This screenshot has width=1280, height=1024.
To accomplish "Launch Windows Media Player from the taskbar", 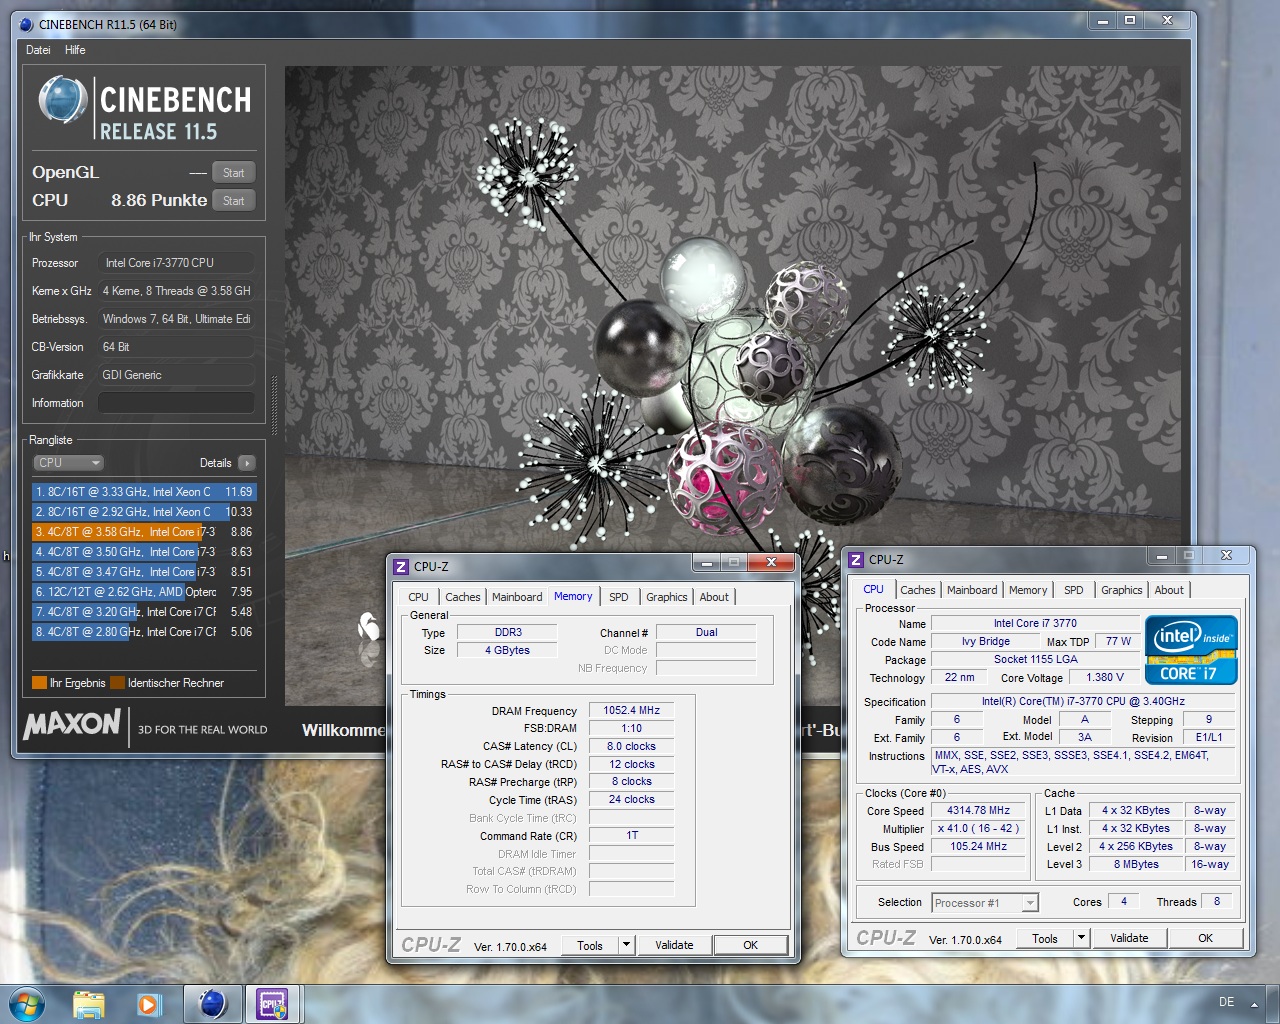I will [x=149, y=1004].
